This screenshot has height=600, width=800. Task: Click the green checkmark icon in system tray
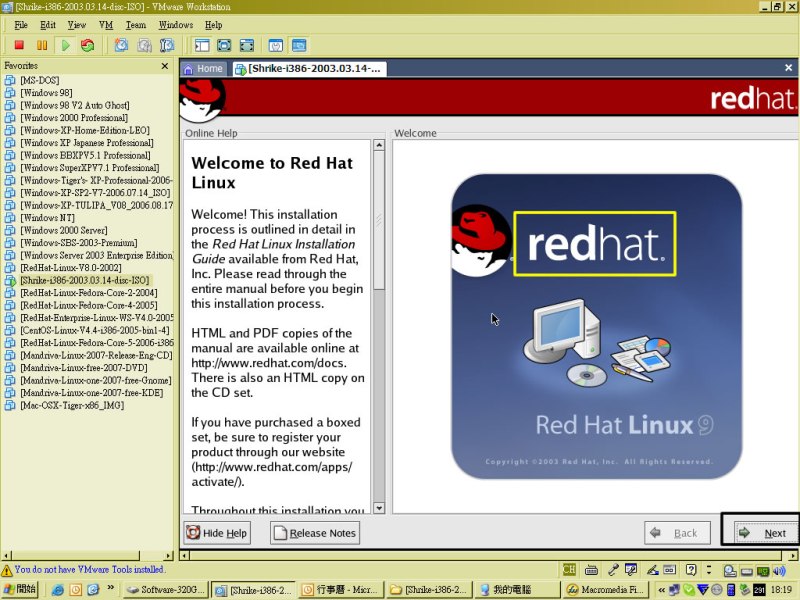click(689, 590)
